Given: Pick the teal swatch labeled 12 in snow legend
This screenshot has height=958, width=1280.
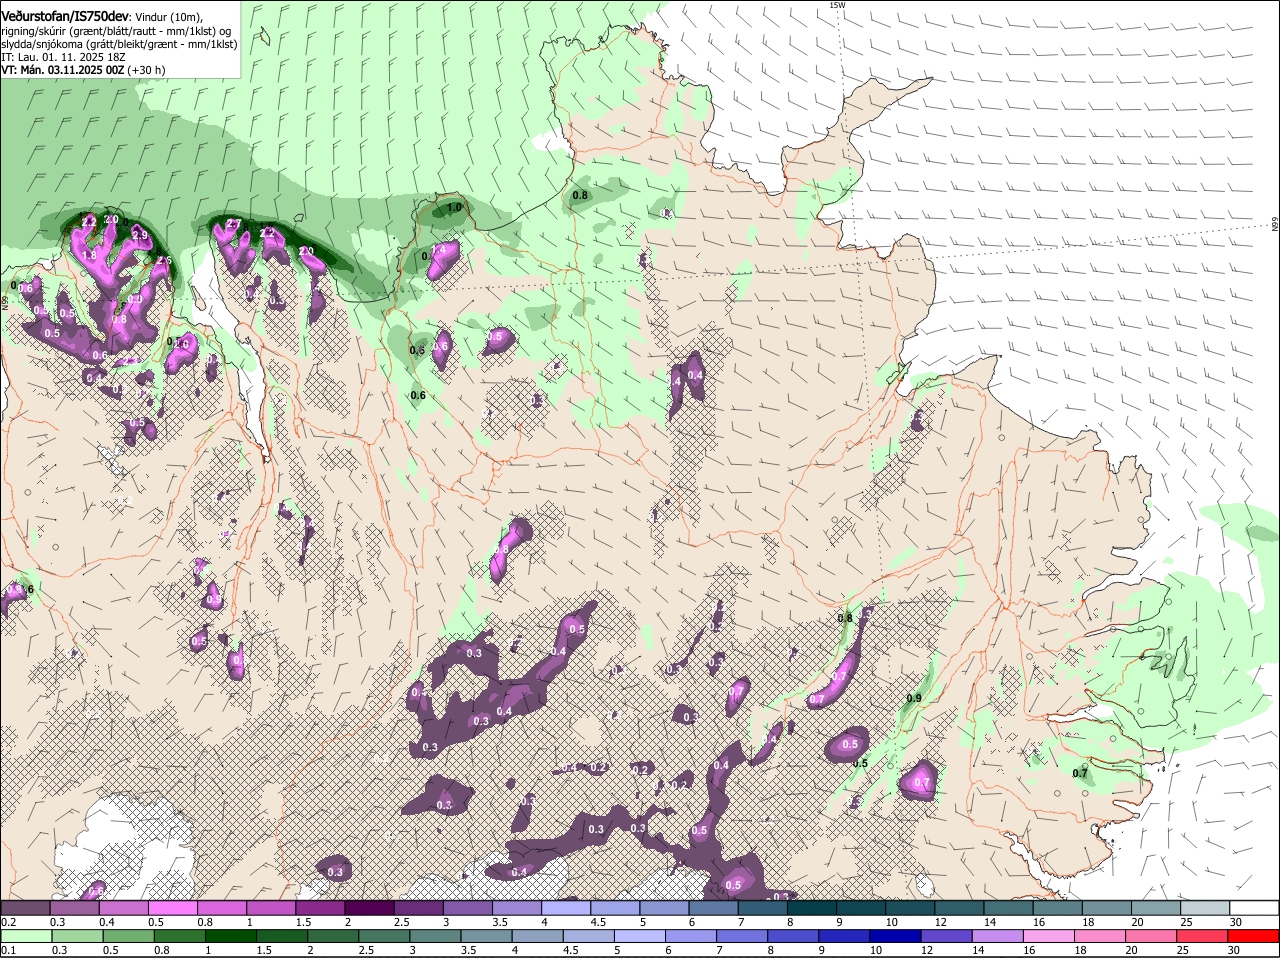Looking at the screenshot, I should (959, 907).
